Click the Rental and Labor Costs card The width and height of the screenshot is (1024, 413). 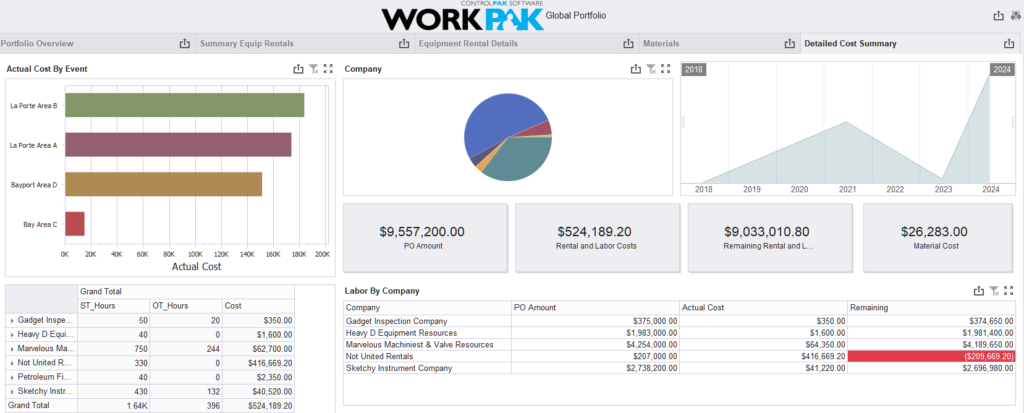point(596,237)
